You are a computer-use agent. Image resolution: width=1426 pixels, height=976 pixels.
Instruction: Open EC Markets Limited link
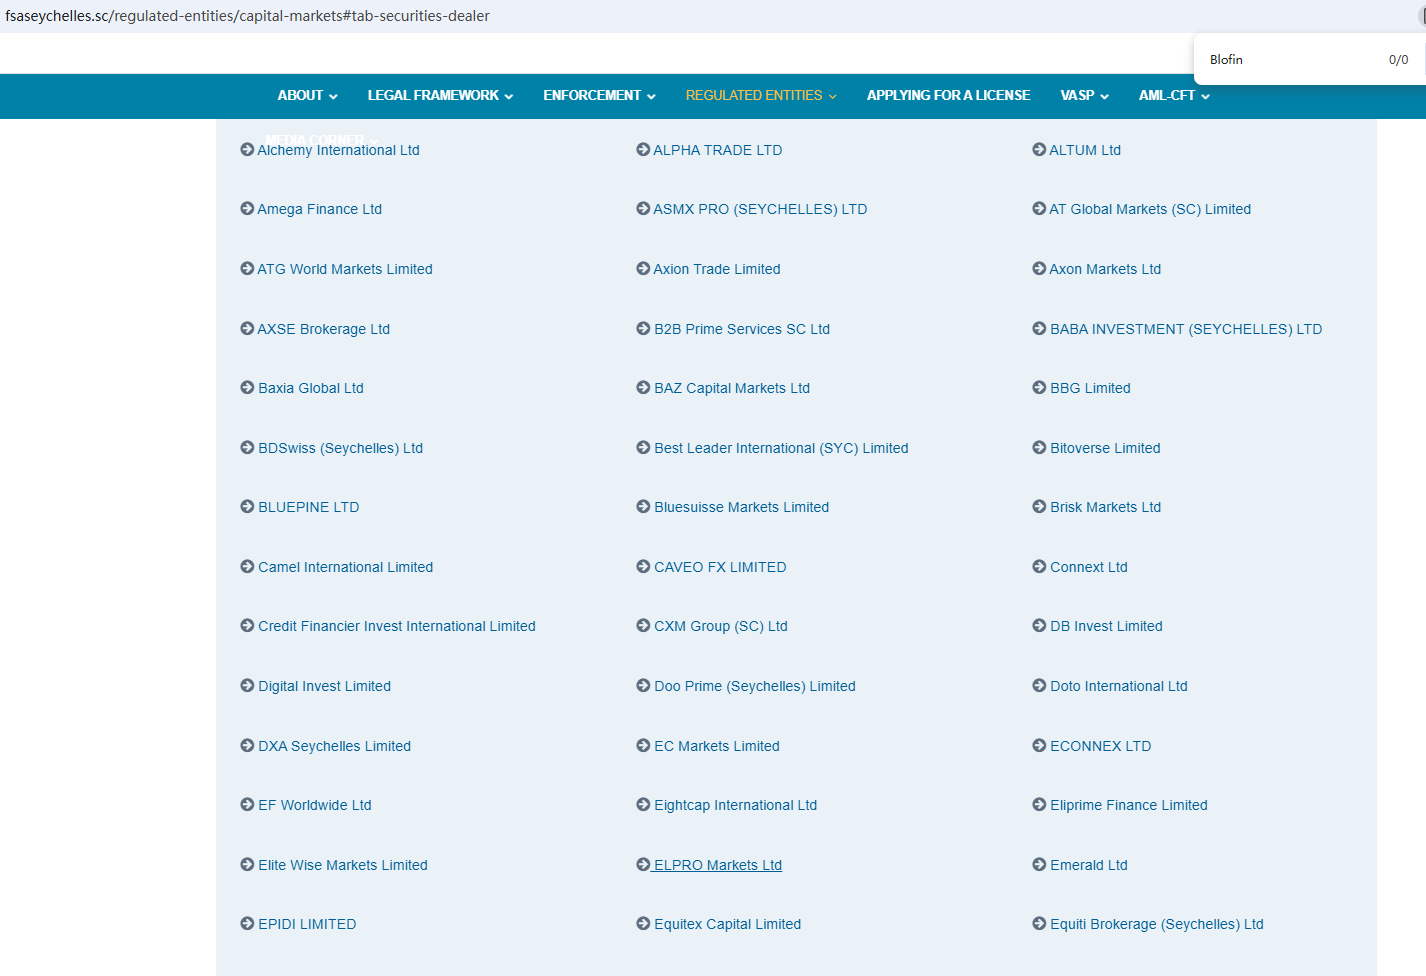[x=717, y=746]
